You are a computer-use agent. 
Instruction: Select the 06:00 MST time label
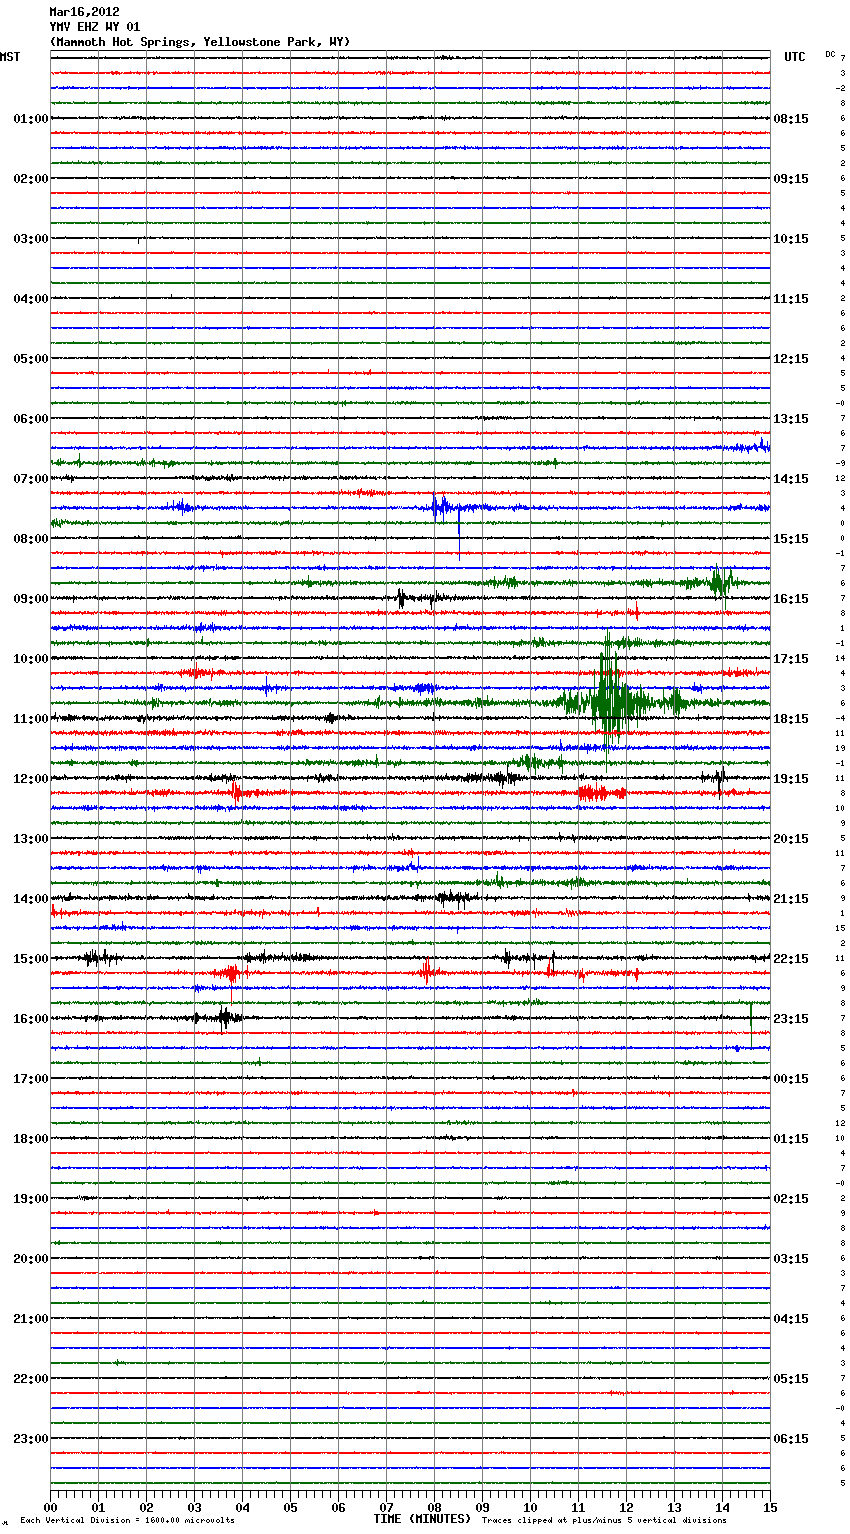[x=30, y=419]
